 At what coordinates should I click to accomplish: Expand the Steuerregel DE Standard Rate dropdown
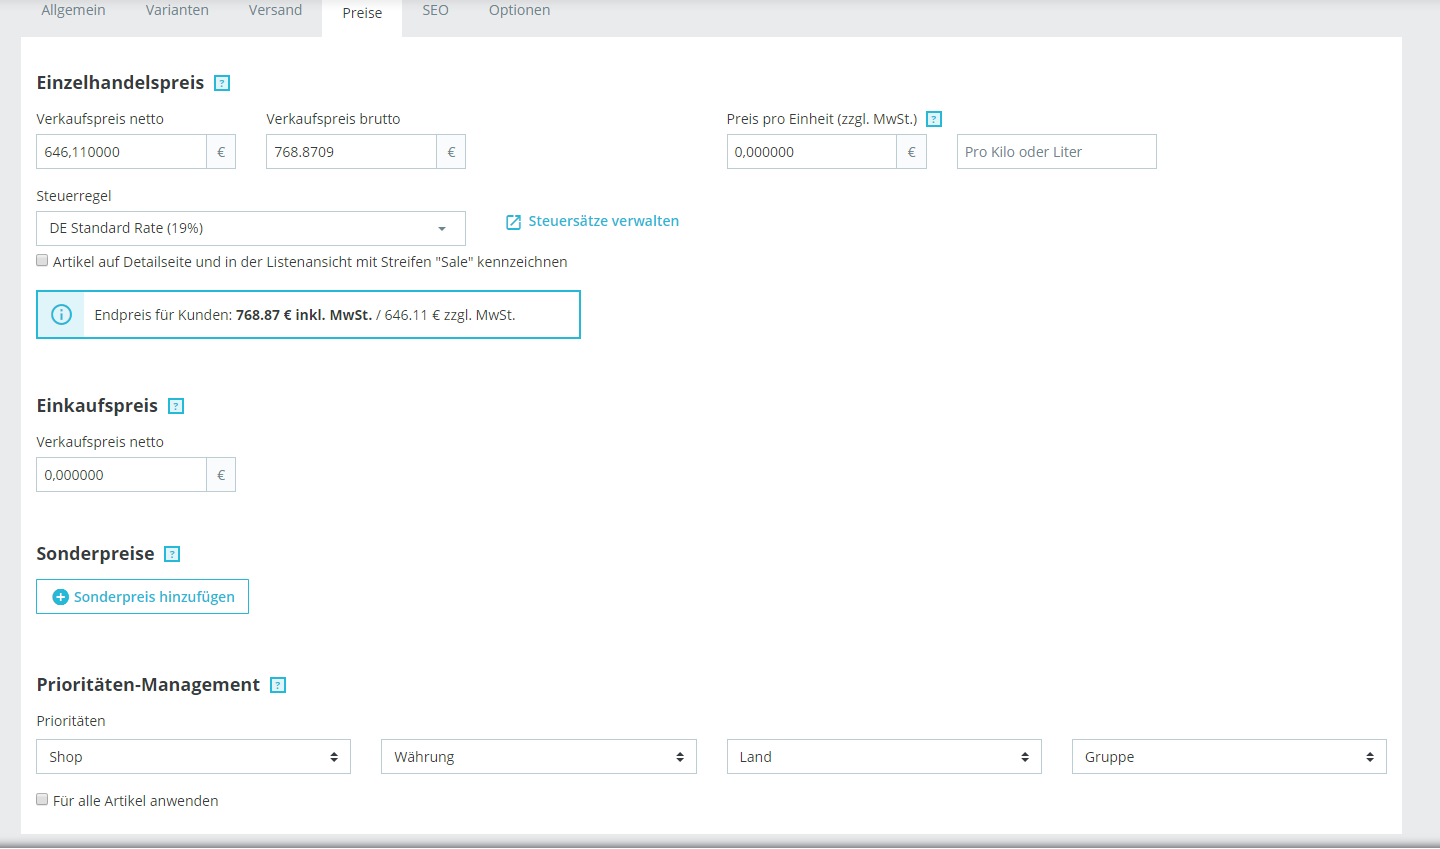click(251, 228)
